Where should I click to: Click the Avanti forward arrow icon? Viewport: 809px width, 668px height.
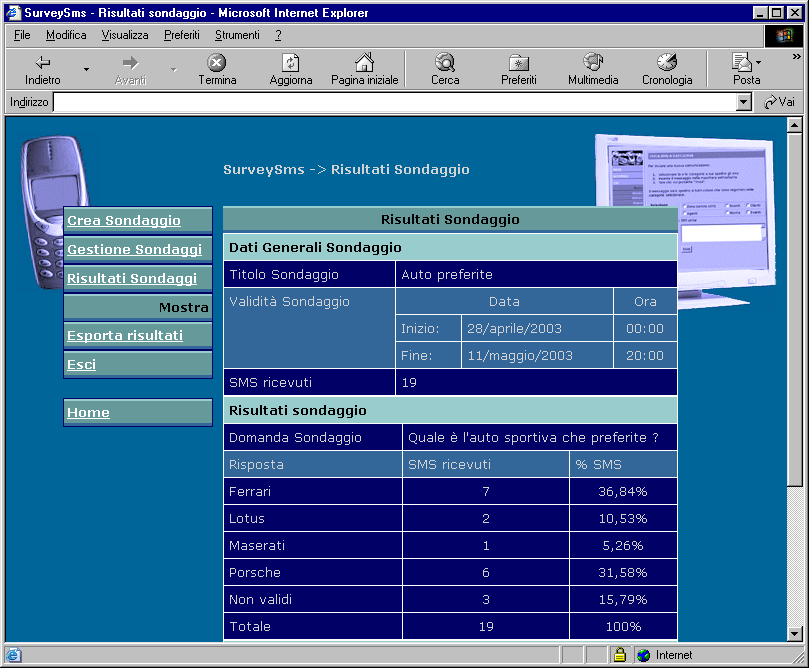tap(131, 63)
